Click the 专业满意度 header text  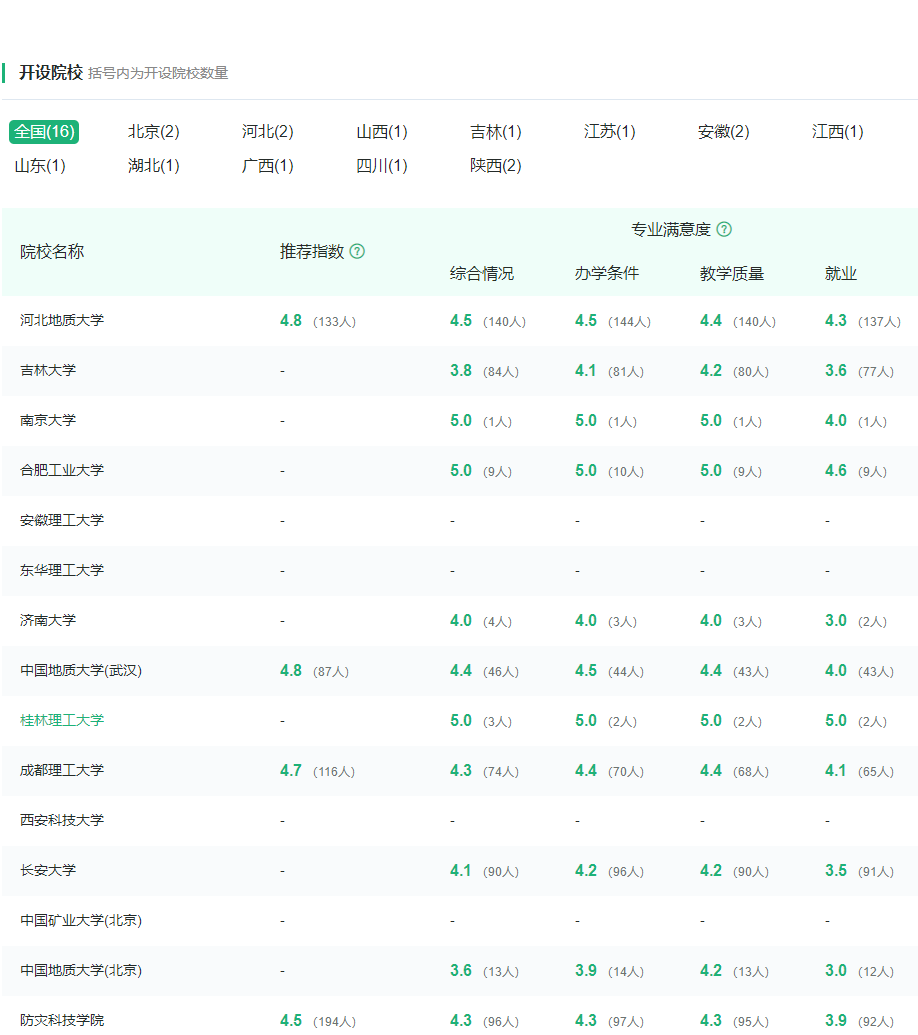coord(671,229)
